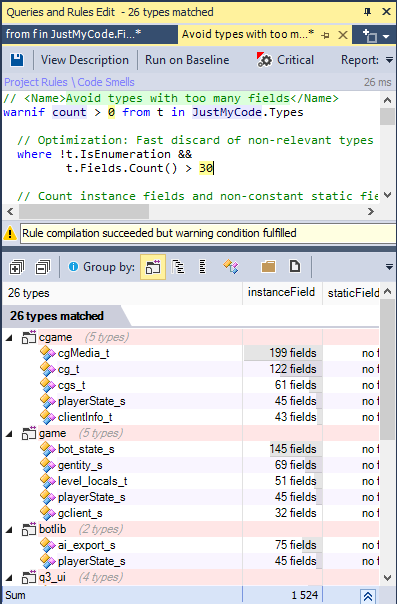Click the '75 fields' cell
This screenshot has width=397, height=604.
click(x=283, y=545)
